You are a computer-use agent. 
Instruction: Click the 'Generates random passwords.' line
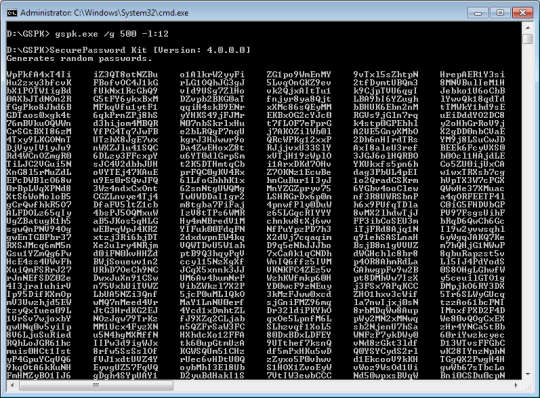point(79,58)
